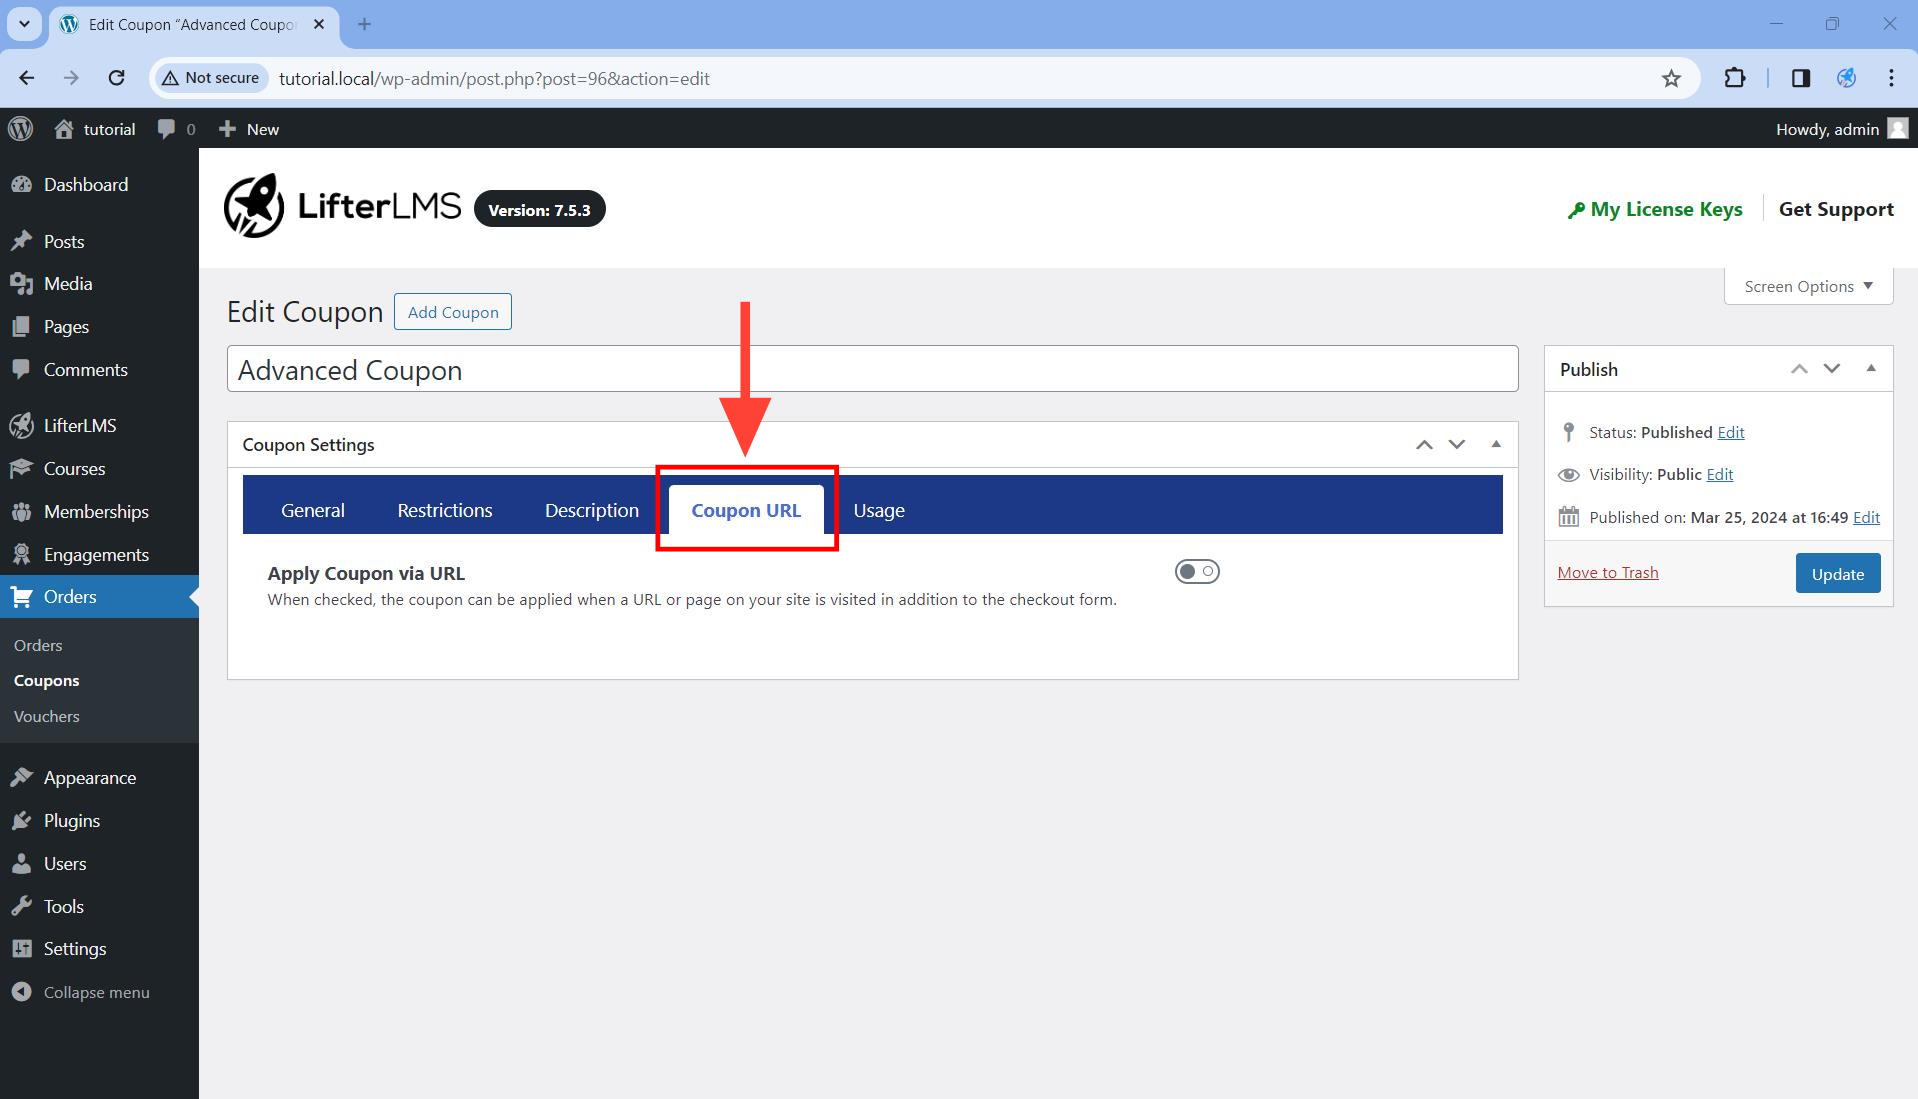Move Publish panel down
Image resolution: width=1918 pixels, height=1099 pixels.
[x=1832, y=369]
